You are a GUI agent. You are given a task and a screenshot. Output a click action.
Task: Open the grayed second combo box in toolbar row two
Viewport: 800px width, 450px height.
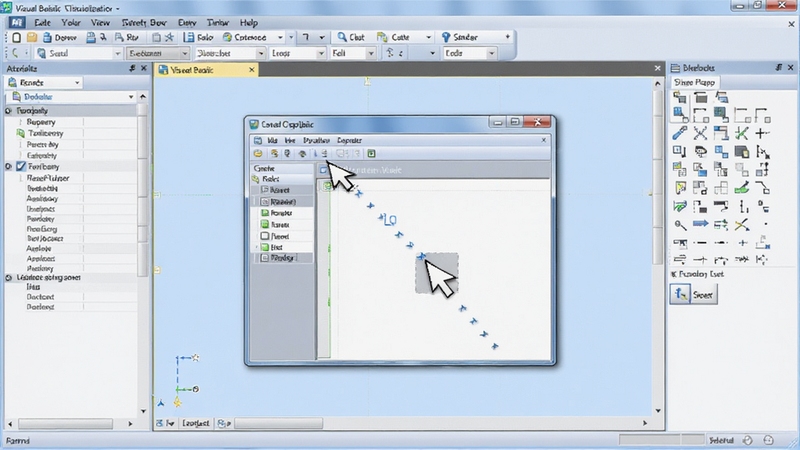click(x=158, y=53)
